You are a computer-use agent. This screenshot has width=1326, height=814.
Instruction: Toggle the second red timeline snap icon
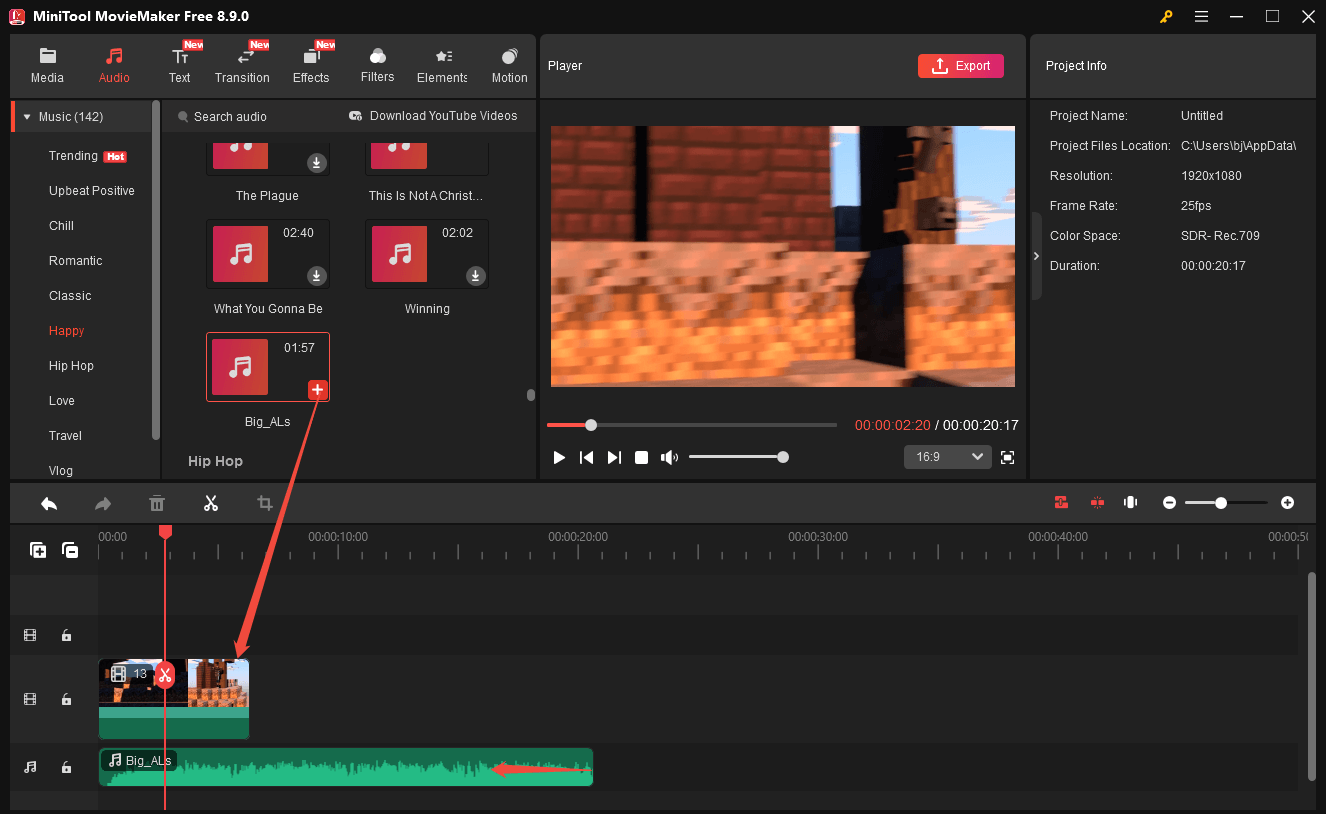click(x=1097, y=502)
